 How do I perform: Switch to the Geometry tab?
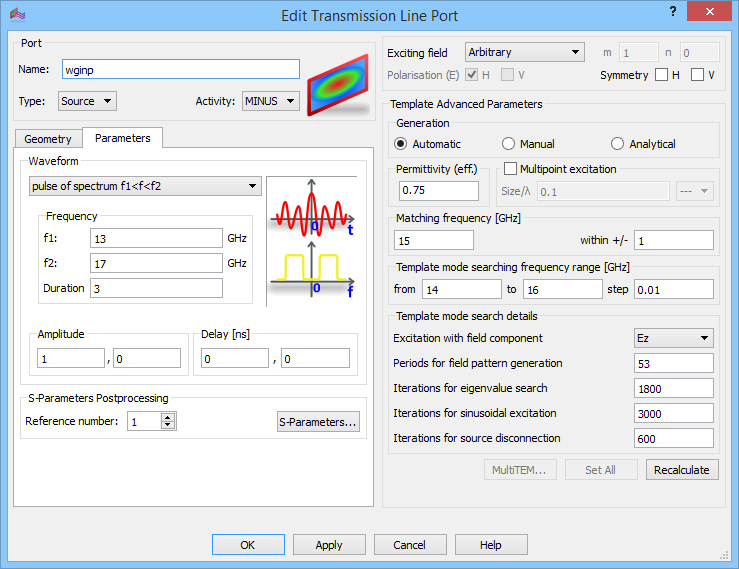pyautogui.click(x=48, y=139)
